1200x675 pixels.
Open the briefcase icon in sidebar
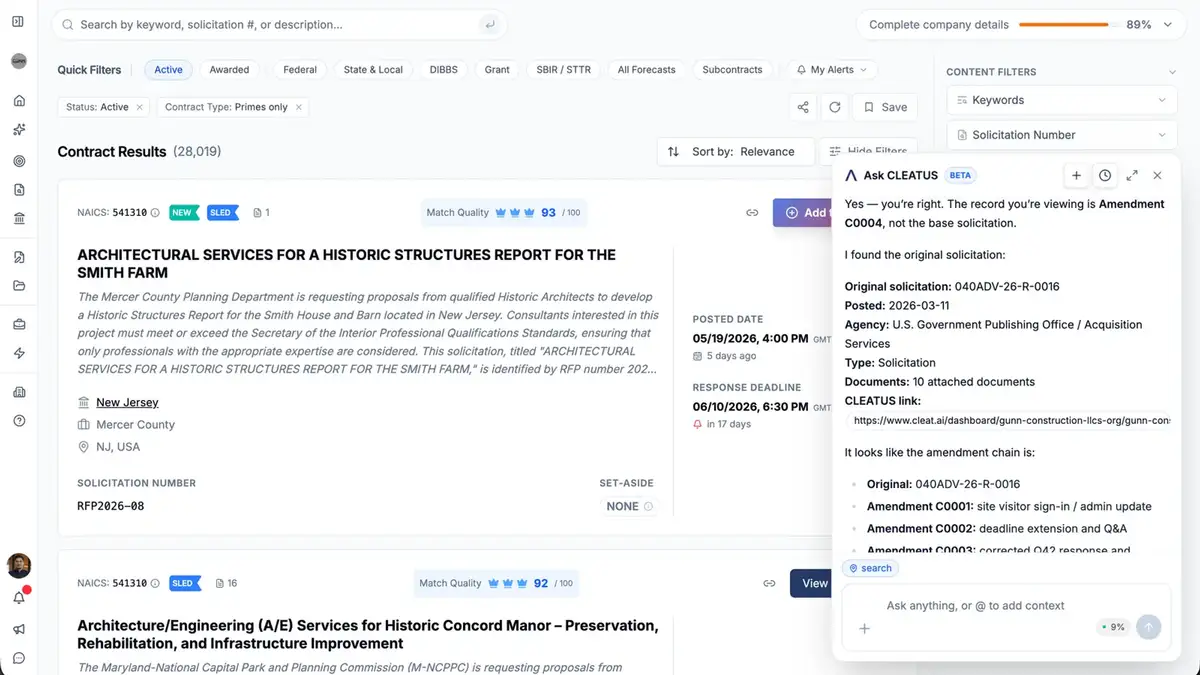19,324
